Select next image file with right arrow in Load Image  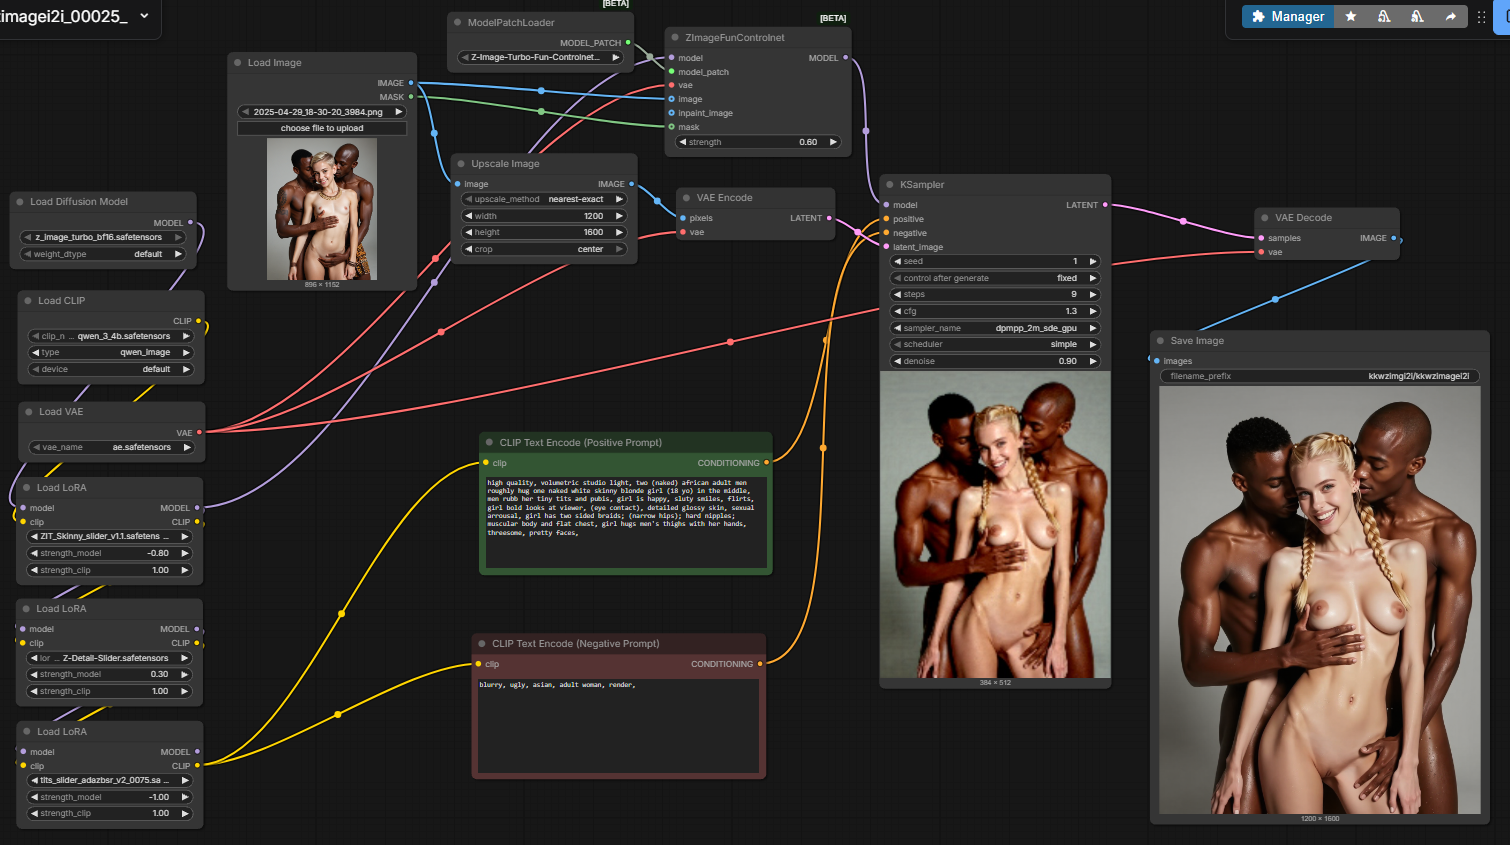coord(398,112)
